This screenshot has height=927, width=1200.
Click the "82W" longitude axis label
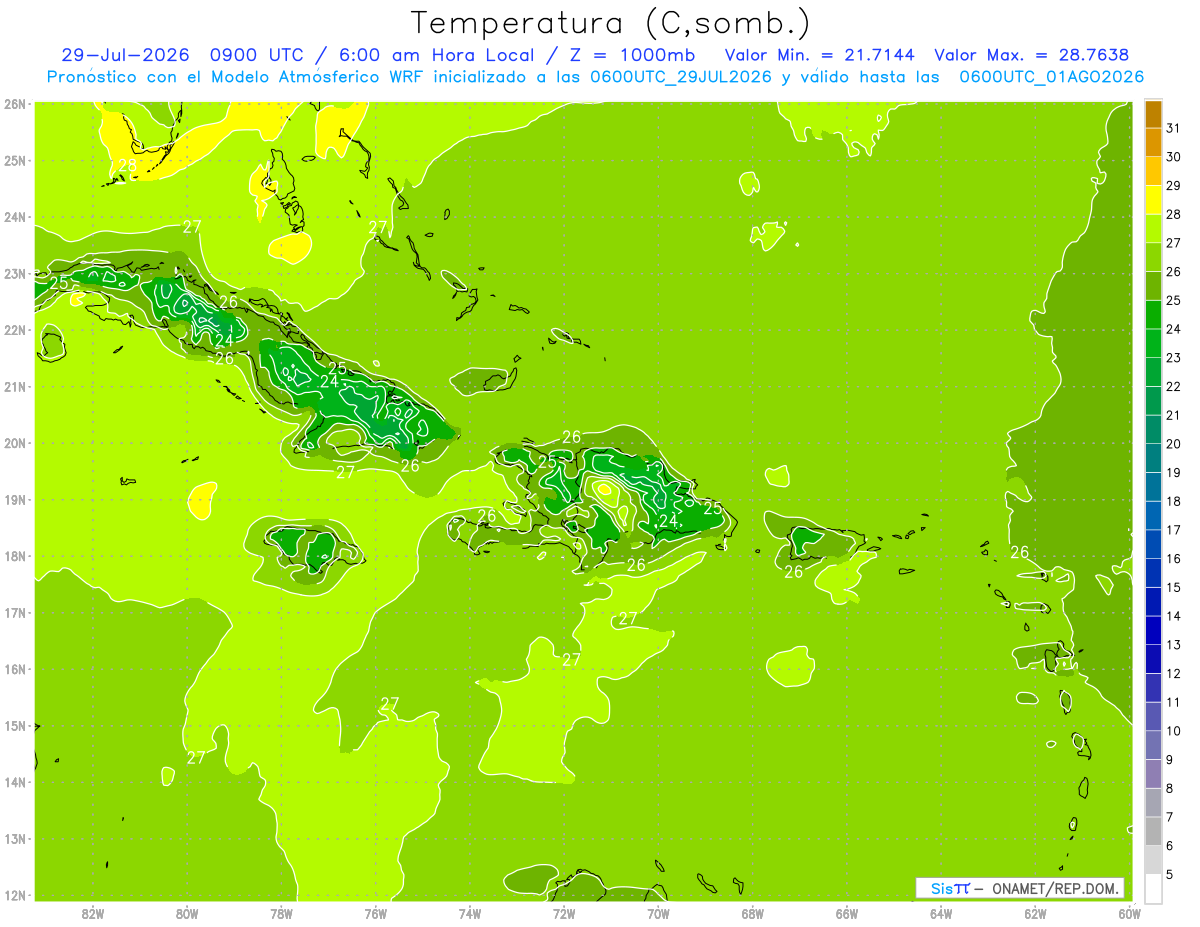pyautogui.click(x=93, y=913)
